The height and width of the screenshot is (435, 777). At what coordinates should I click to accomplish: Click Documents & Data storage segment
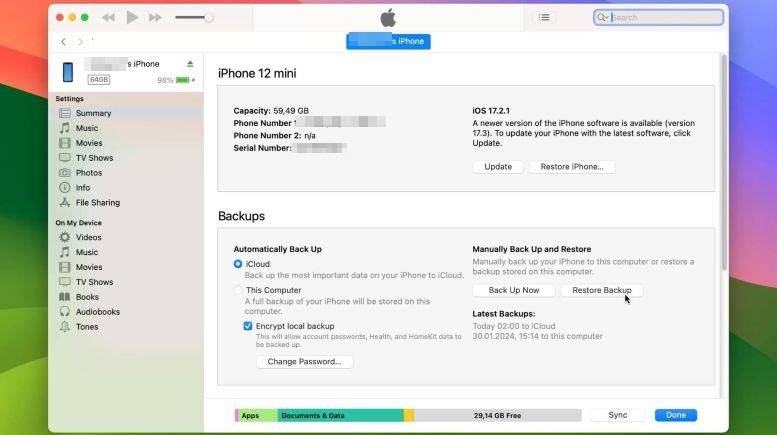click(x=340, y=416)
